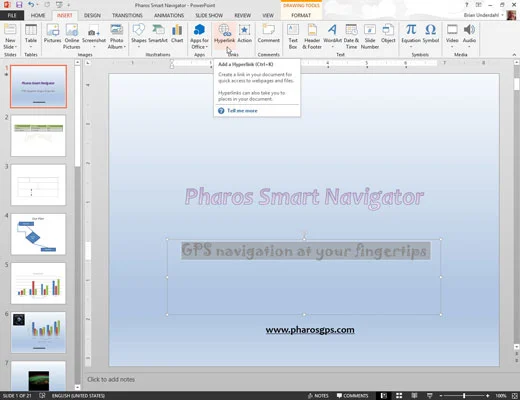Start Slide Show from status bar icon
Viewport: 520px width, 400px height.
pyautogui.click(x=430, y=396)
